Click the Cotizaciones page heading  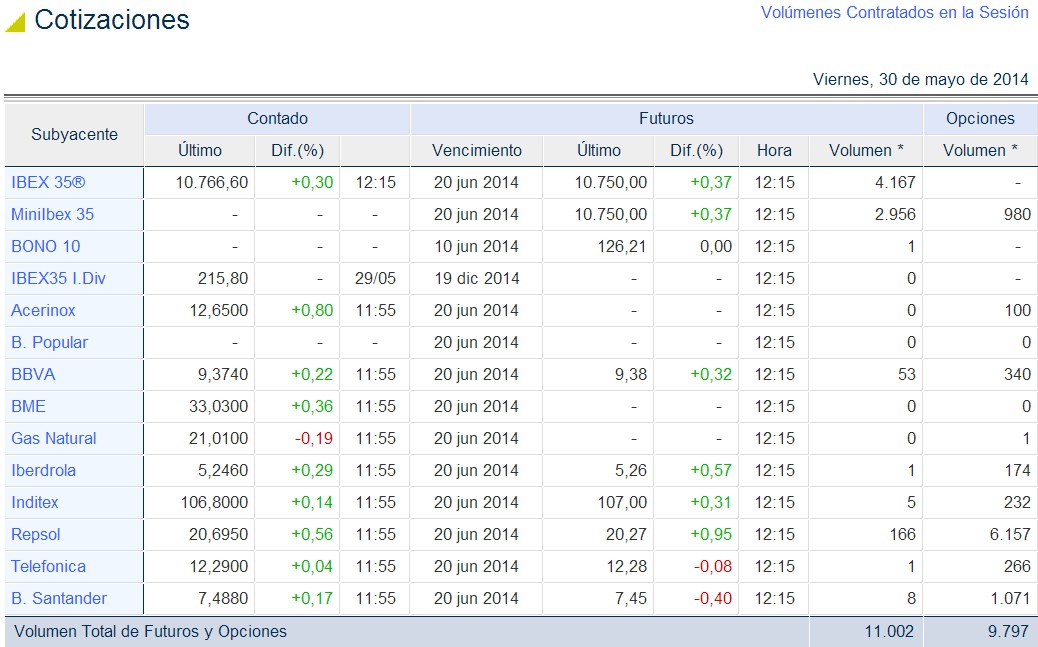click(112, 19)
